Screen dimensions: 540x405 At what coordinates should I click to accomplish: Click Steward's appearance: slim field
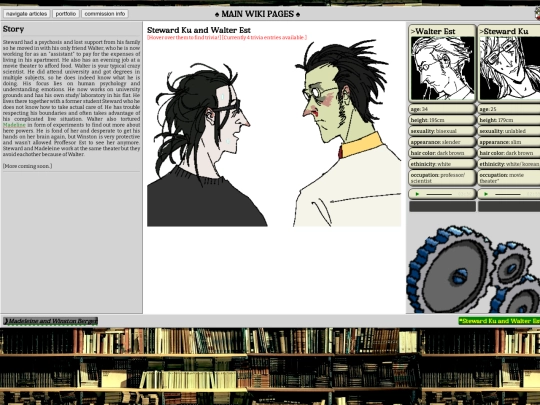point(509,142)
